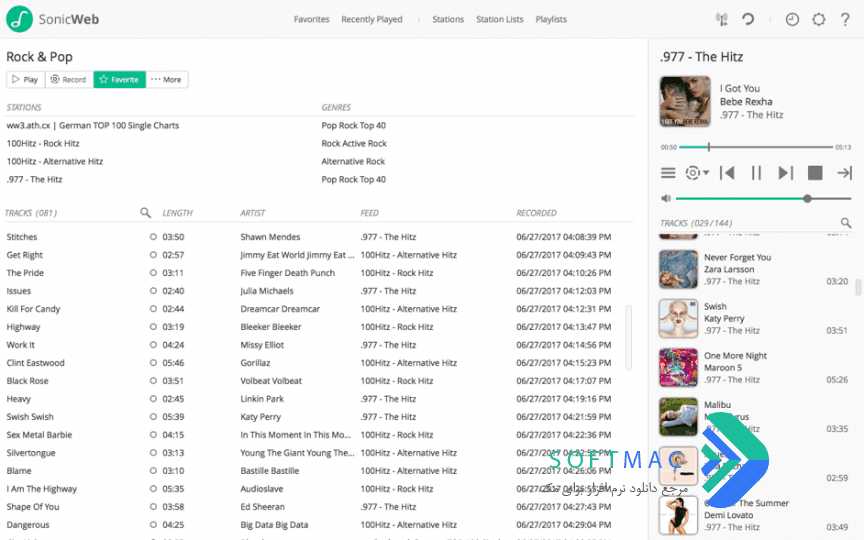Viewport: 864px width, 540px height.
Task: Toggle the circle marker for Kill For Candy
Action: click(x=153, y=309)
